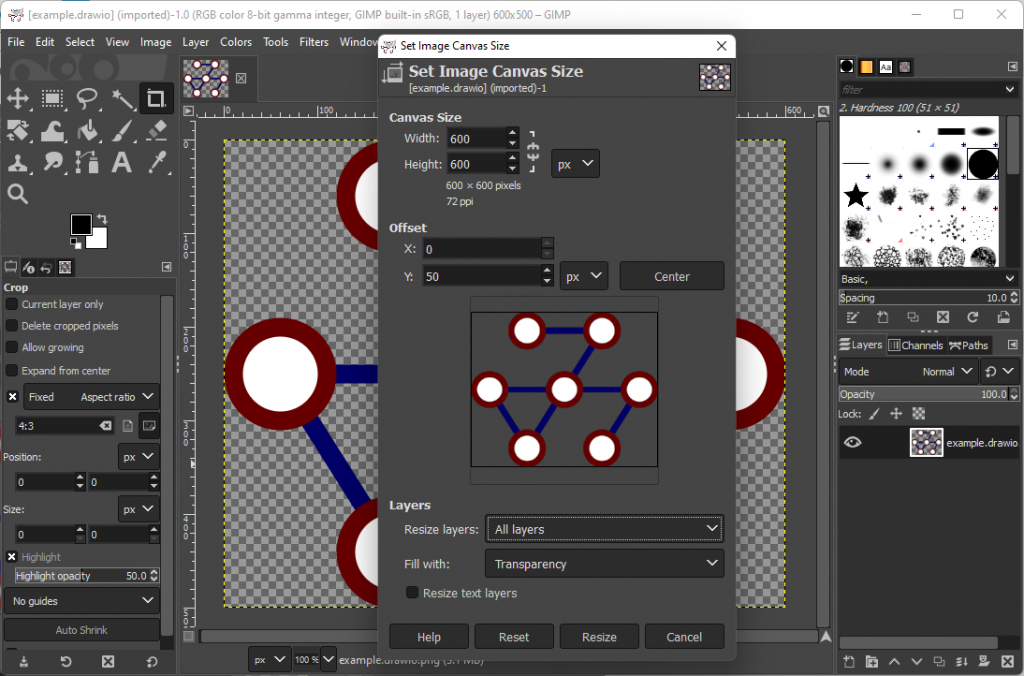1024x676 pixels.
Task: Center the image offset with Center button
Action: click(671, 276)
